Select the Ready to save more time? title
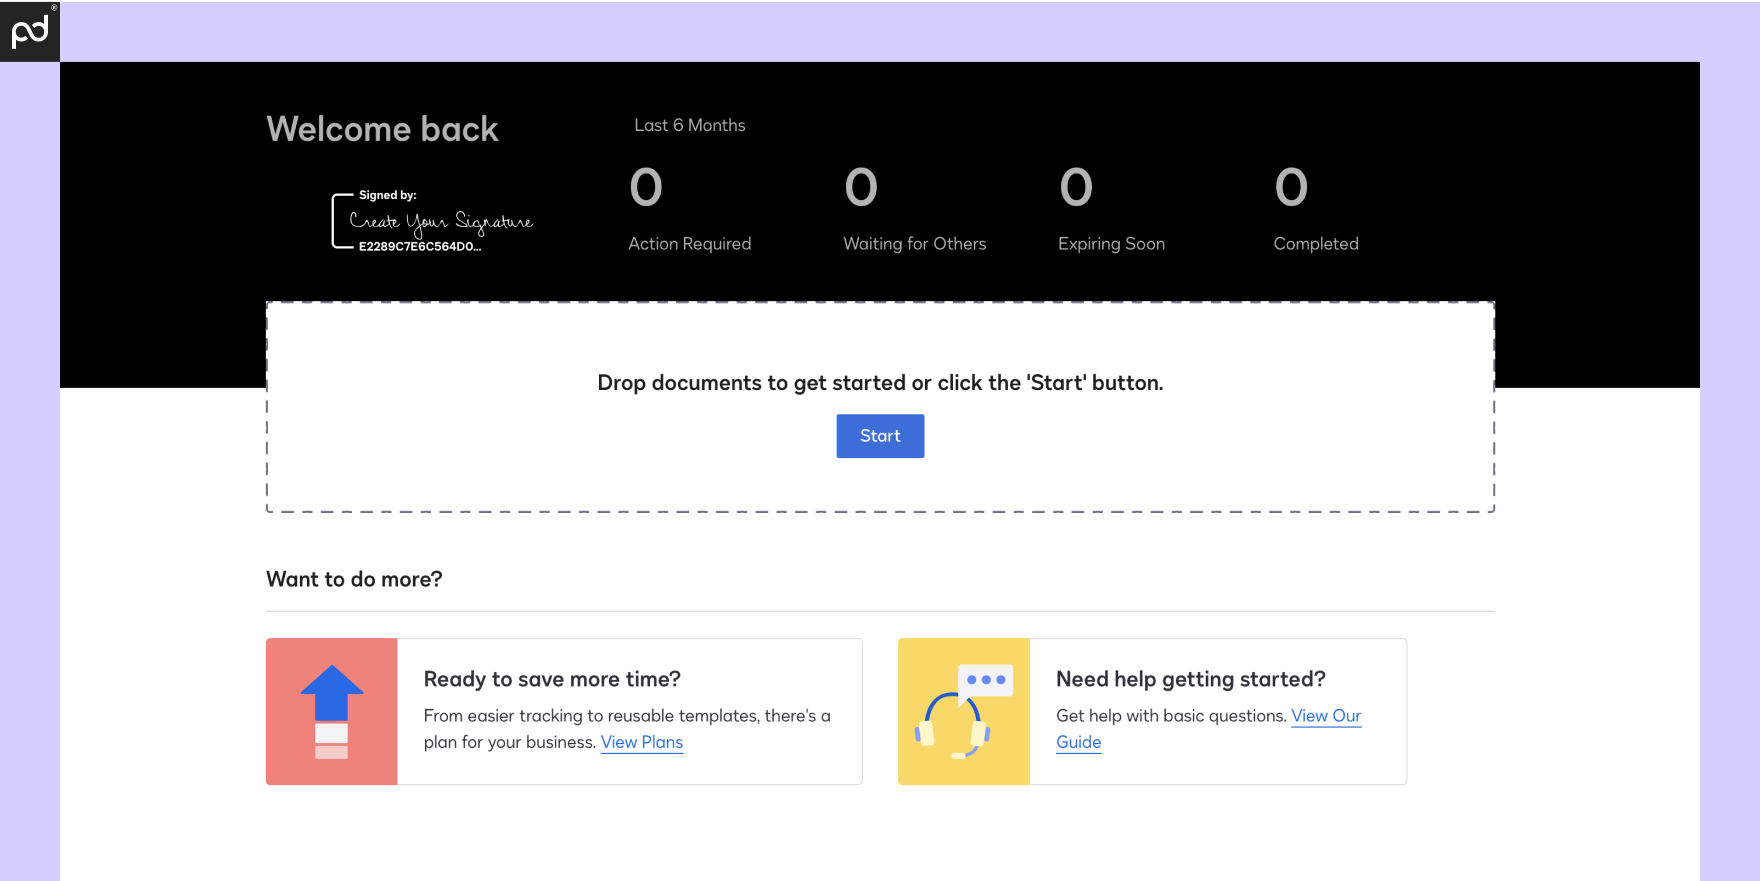The width and height of the screenshot is (1760, 881). [552, 679]
